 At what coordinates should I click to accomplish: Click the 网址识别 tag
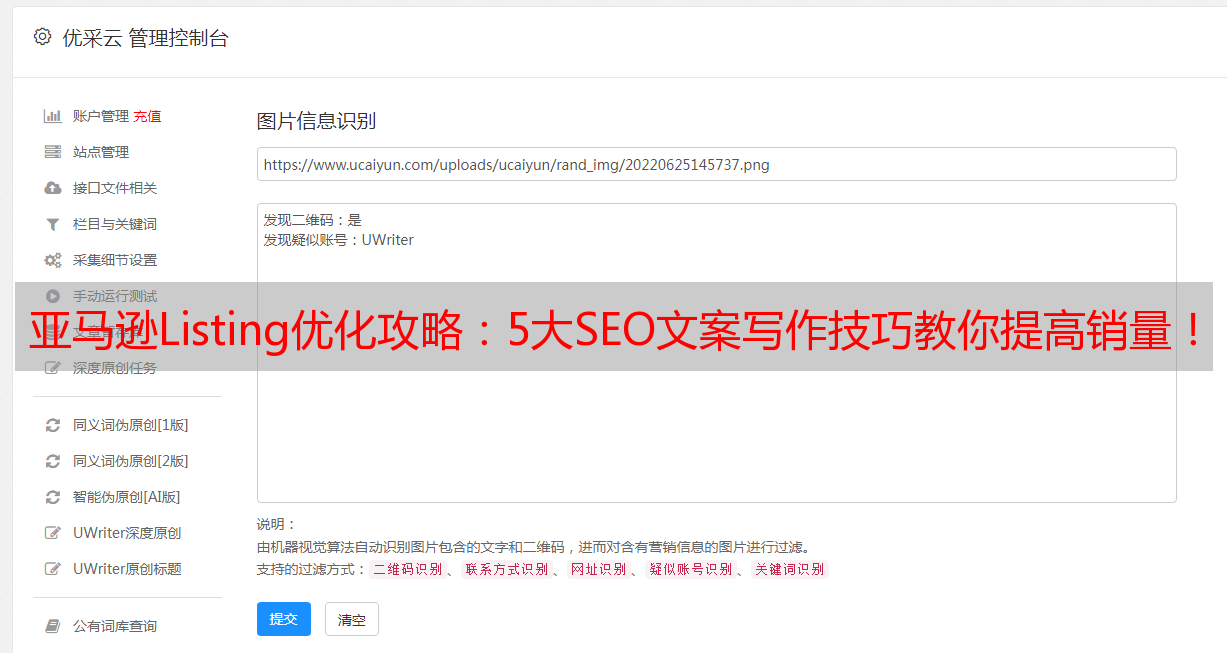pos(598,569)
